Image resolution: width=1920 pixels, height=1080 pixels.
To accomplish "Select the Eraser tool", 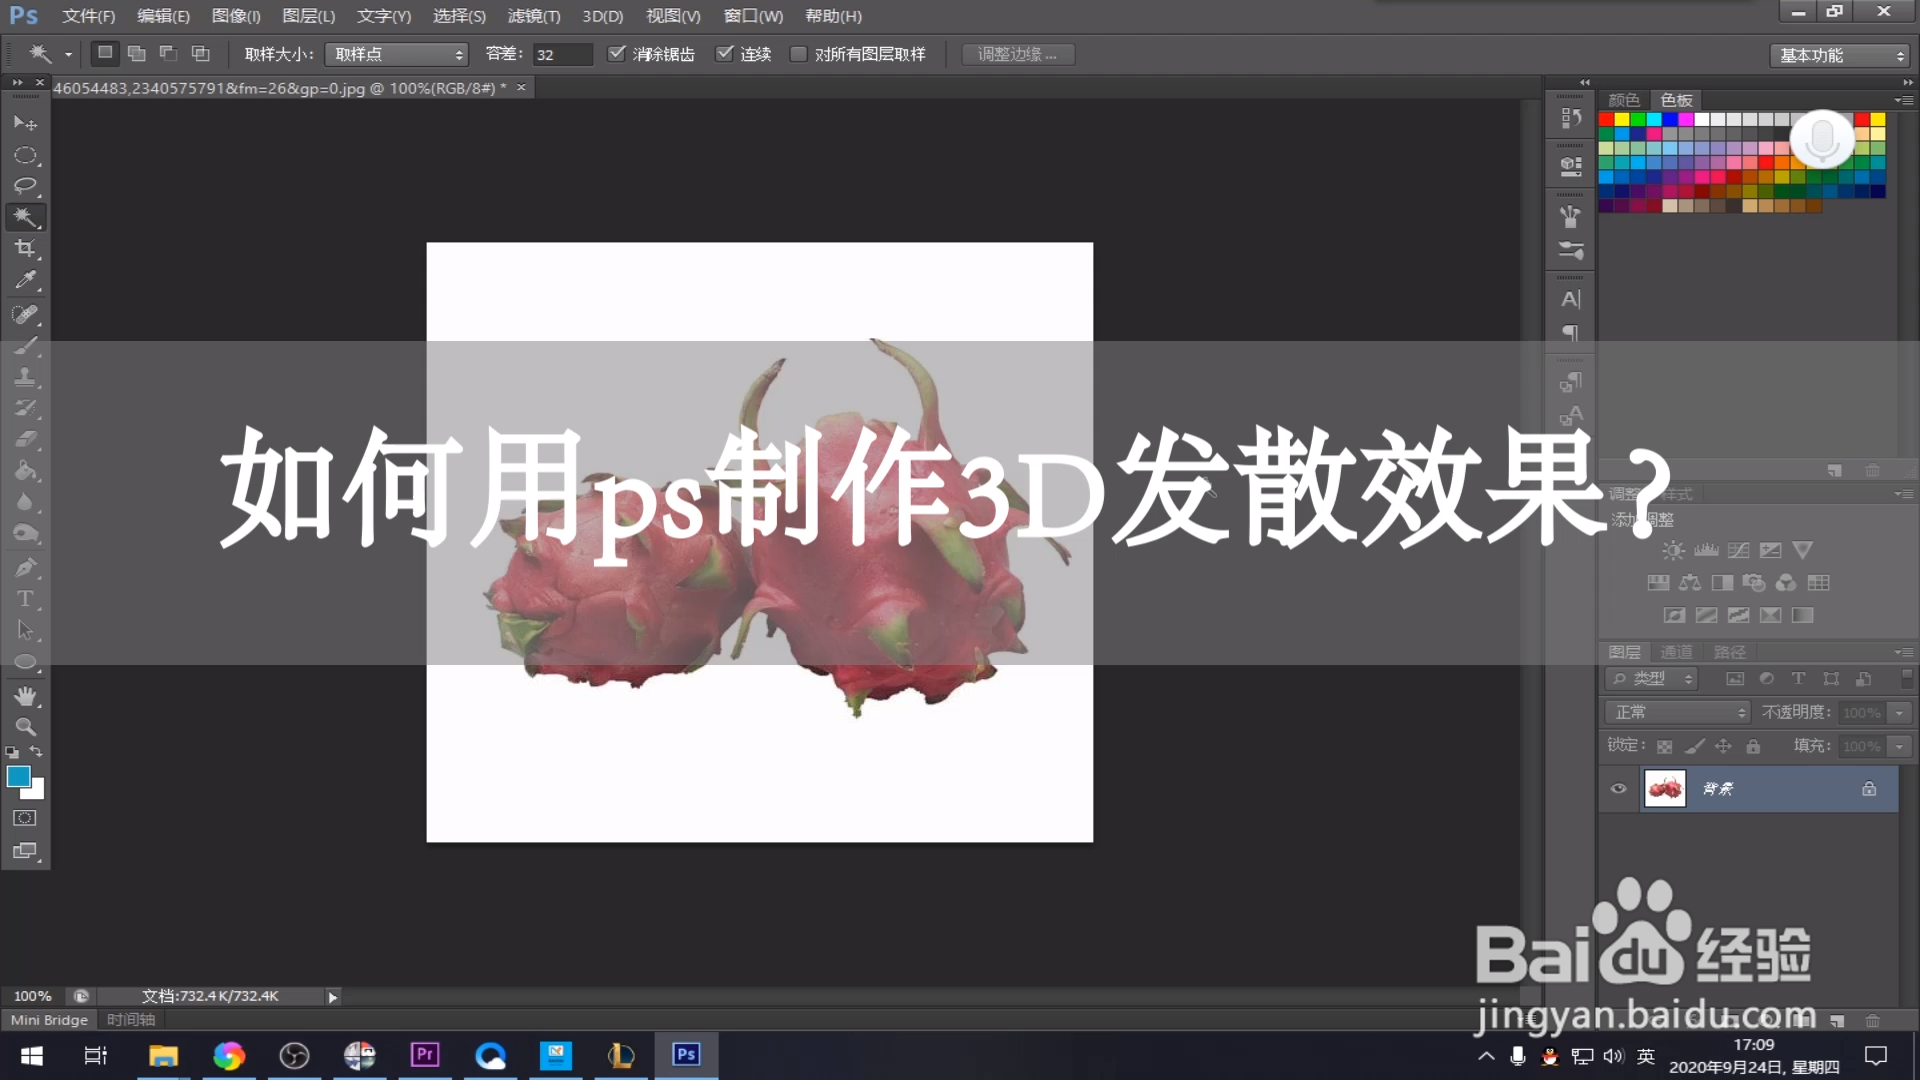I will (25, 439).
